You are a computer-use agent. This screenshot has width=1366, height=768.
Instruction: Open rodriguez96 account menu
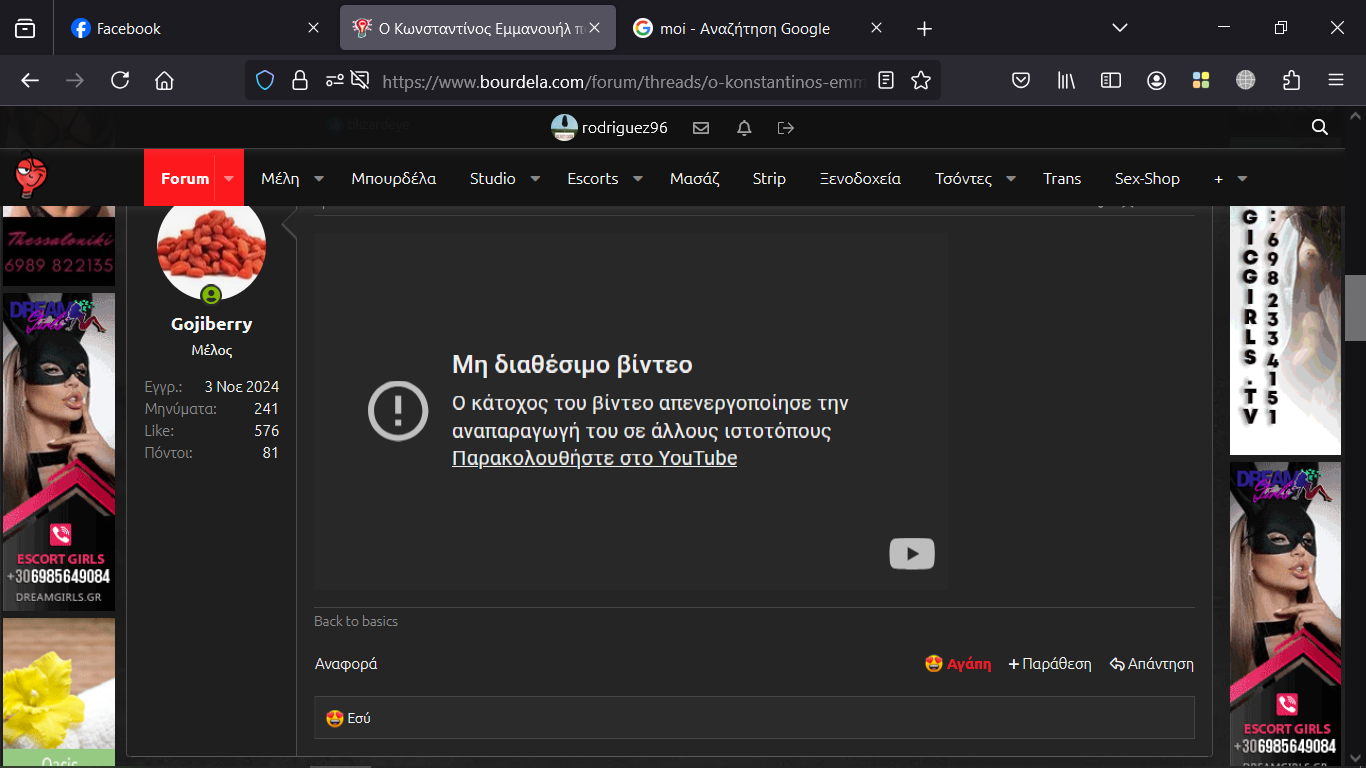click(609, 128)
